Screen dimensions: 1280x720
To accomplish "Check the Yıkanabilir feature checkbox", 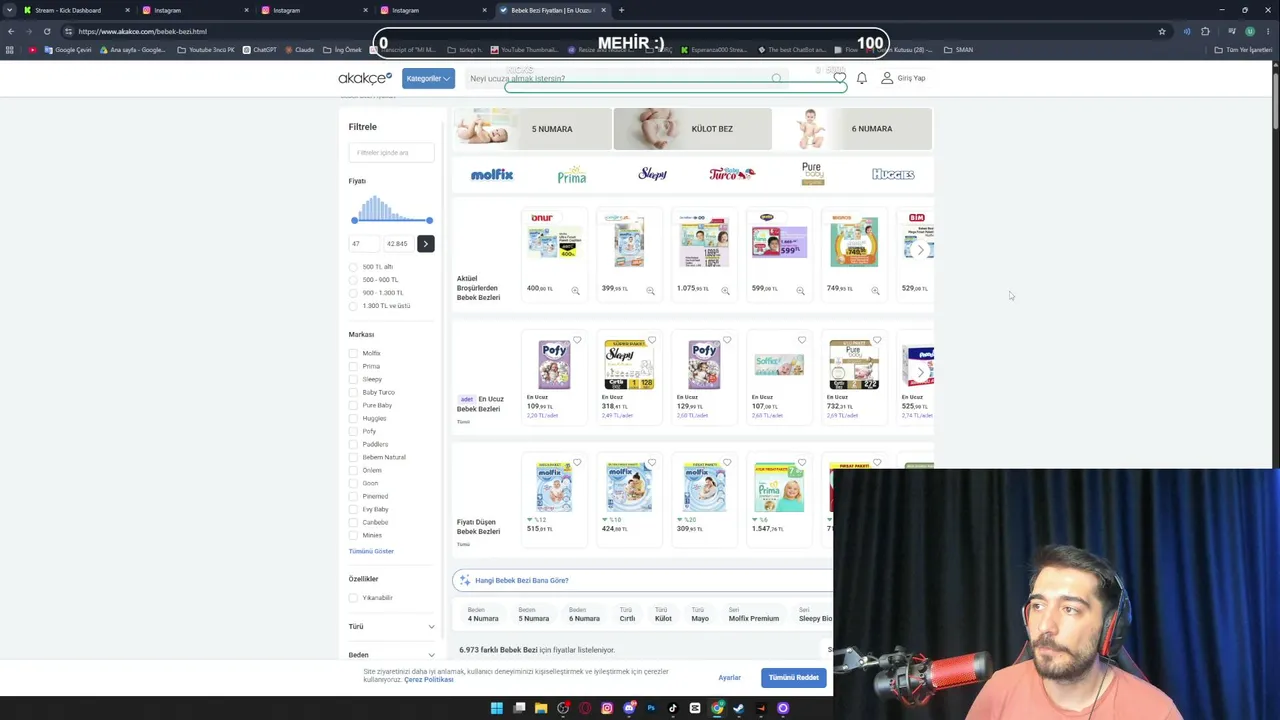I will (353, 598).
